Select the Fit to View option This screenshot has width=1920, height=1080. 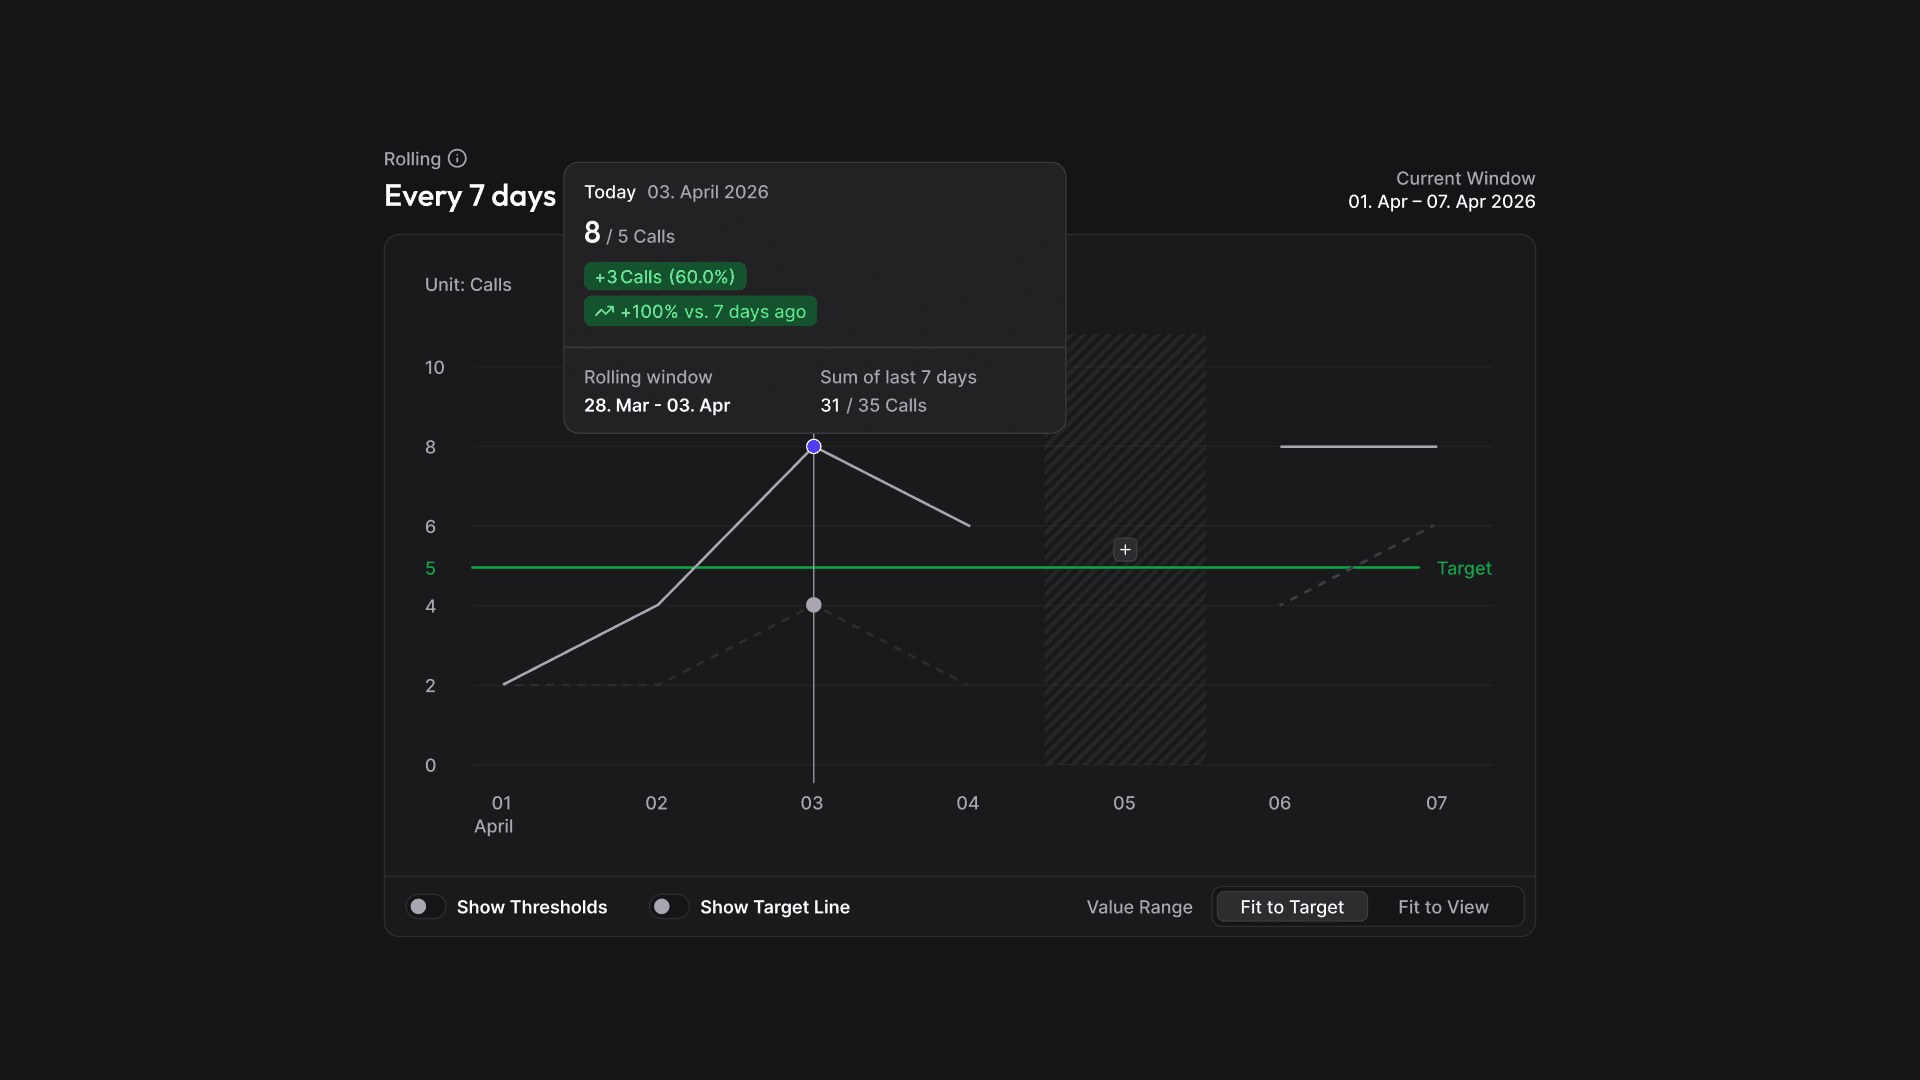pos(1443,907)
